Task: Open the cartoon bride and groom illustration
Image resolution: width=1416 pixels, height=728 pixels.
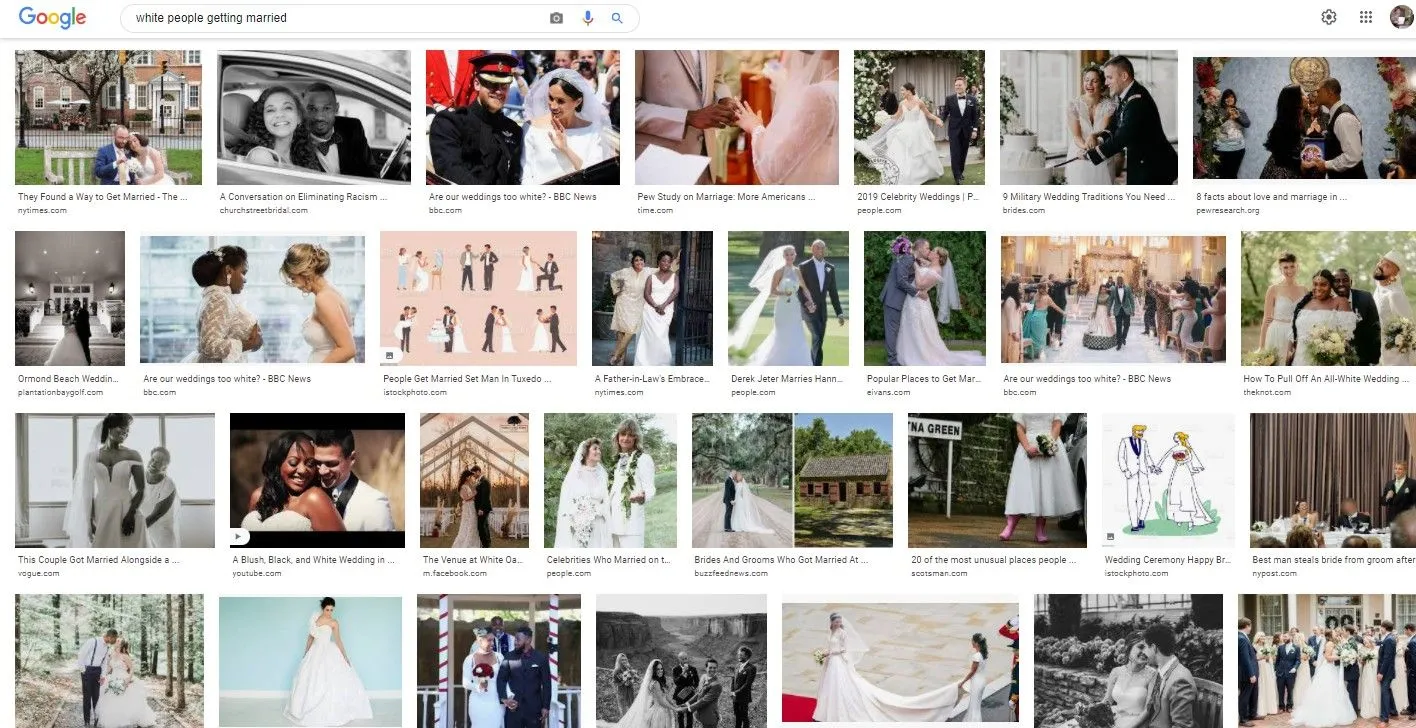Action: 1168,481
